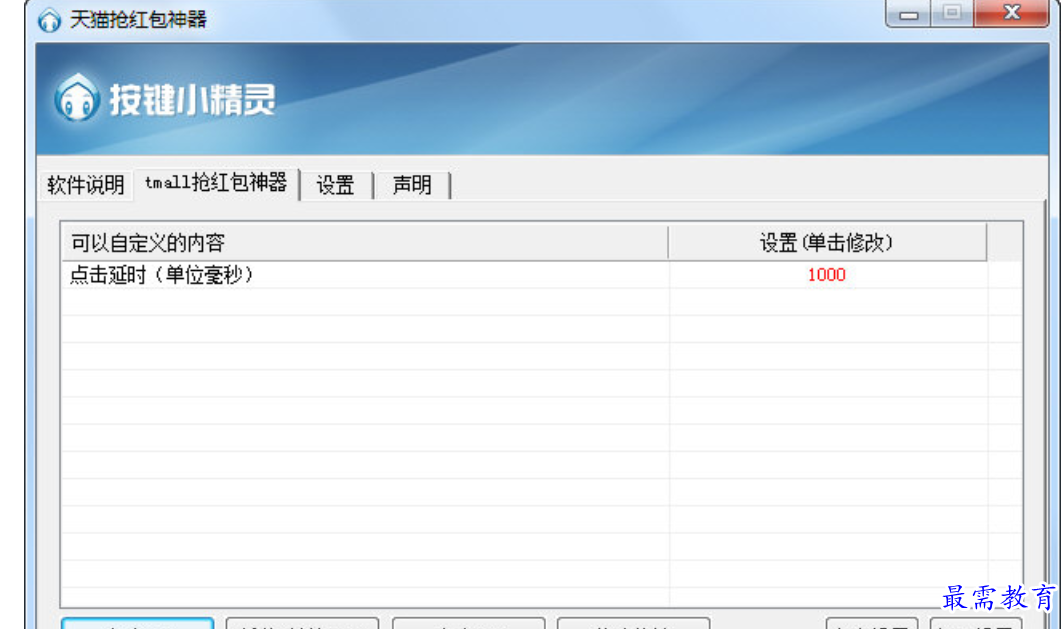Viewport: 1064px width, 629px height.
Task: Select the 点击延时（单位毫秒） row label
Action: tap(162, 275)
